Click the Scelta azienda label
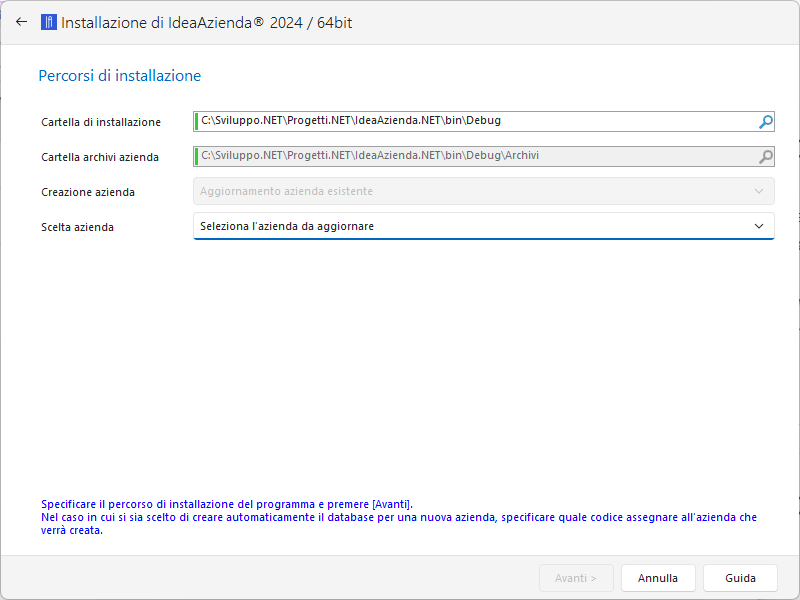Screen dimensions: 800x600 (78, 227)
